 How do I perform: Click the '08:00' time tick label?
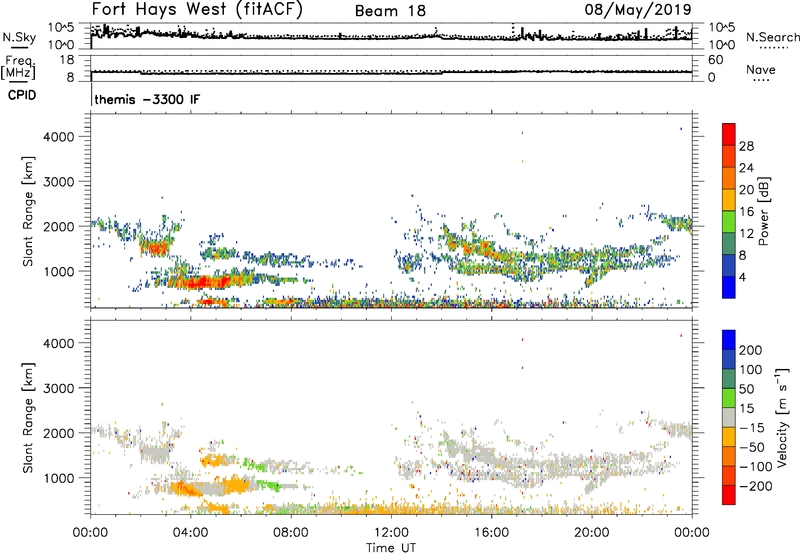pos(291,533)
